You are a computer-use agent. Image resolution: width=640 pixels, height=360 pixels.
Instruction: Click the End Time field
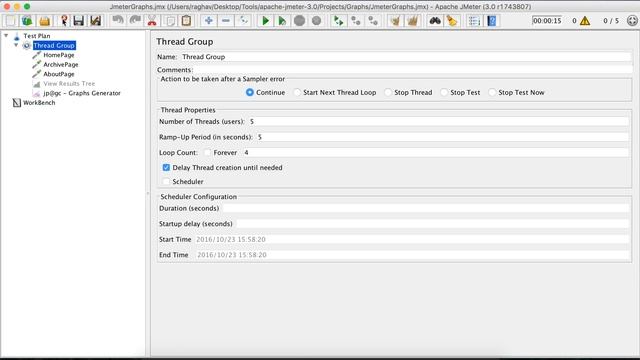point(411,255)
